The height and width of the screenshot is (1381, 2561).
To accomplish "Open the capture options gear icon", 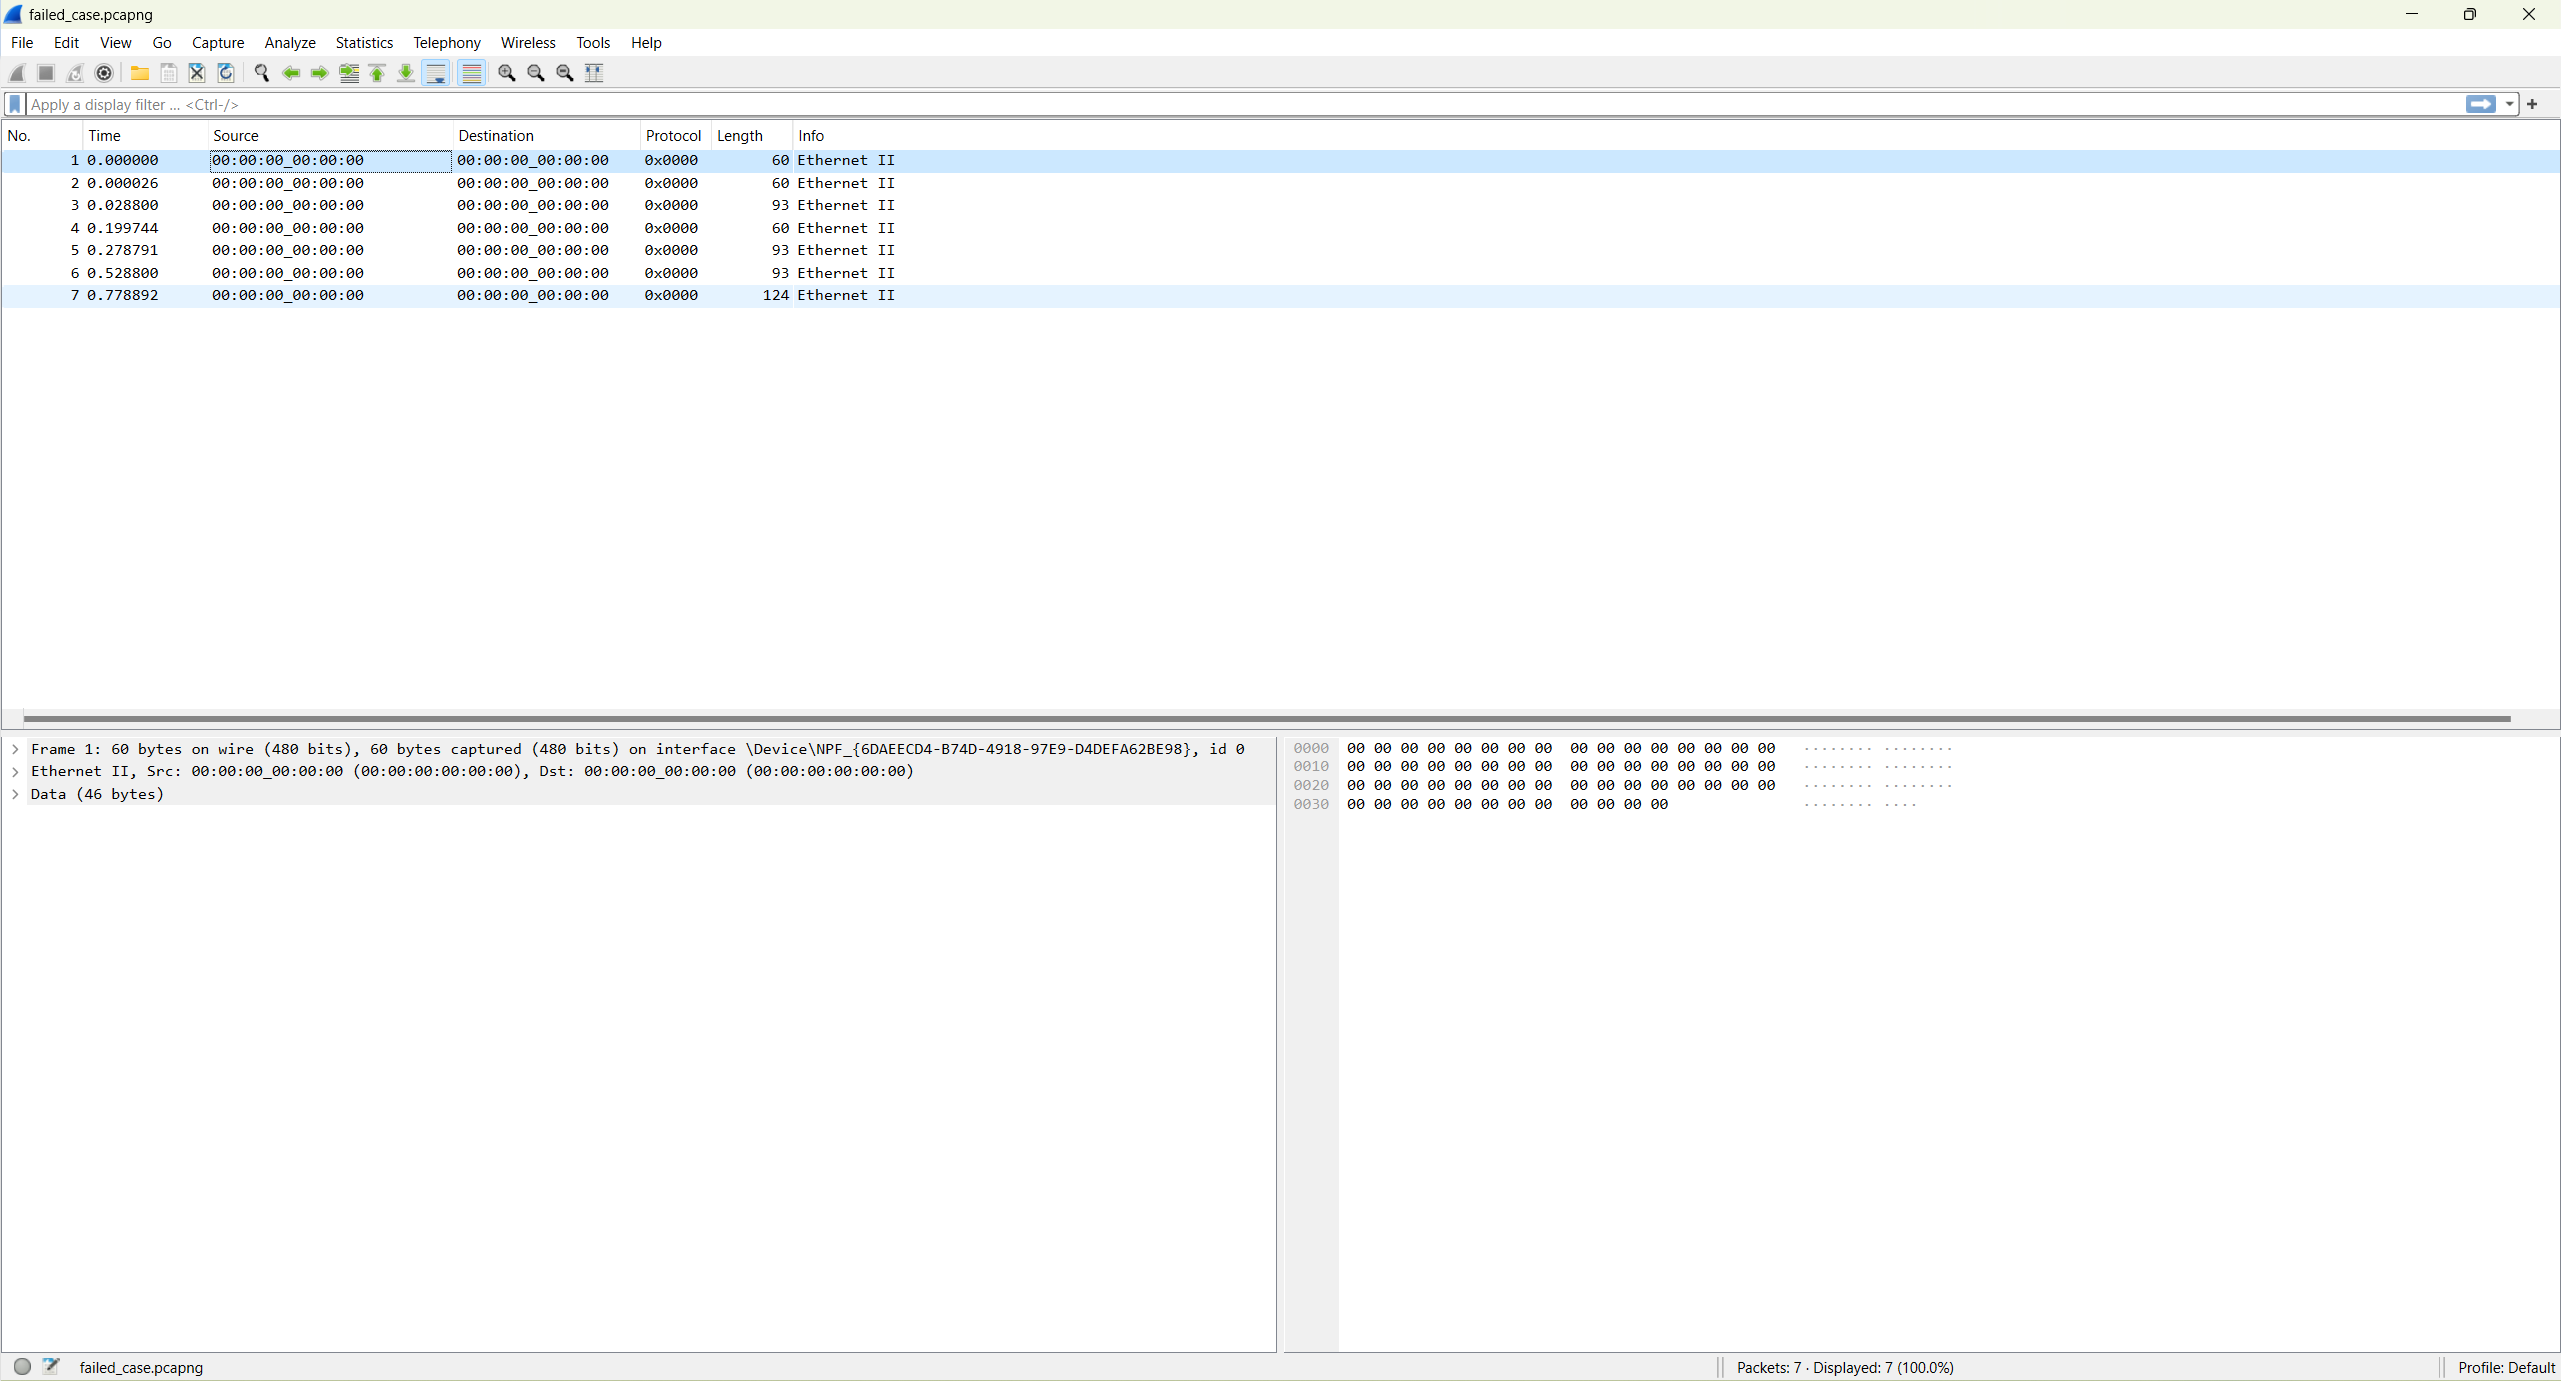I will [x=104, y=72].
